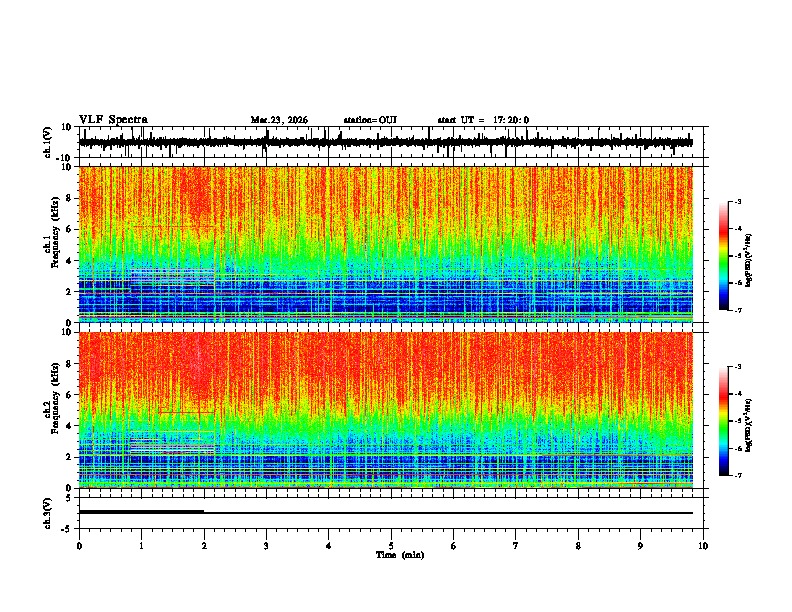Click the 'start UT = 17:20:0' text
Image resolution: width=792 pixels, height=612 pixels.
(483, 120)
